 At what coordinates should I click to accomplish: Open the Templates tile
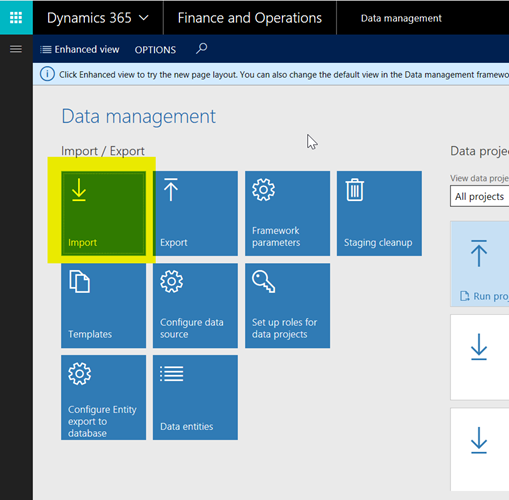[103, 305]
